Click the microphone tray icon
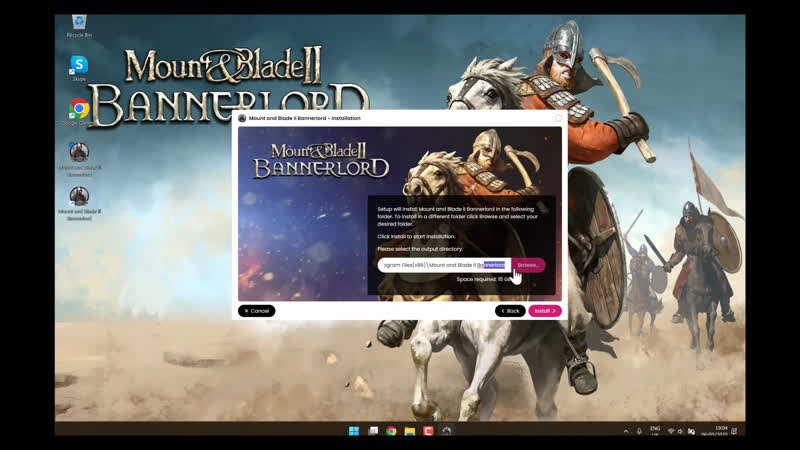The width and height of the screenshot is (800, 450). pyautogui.click(x=639, y=431)
